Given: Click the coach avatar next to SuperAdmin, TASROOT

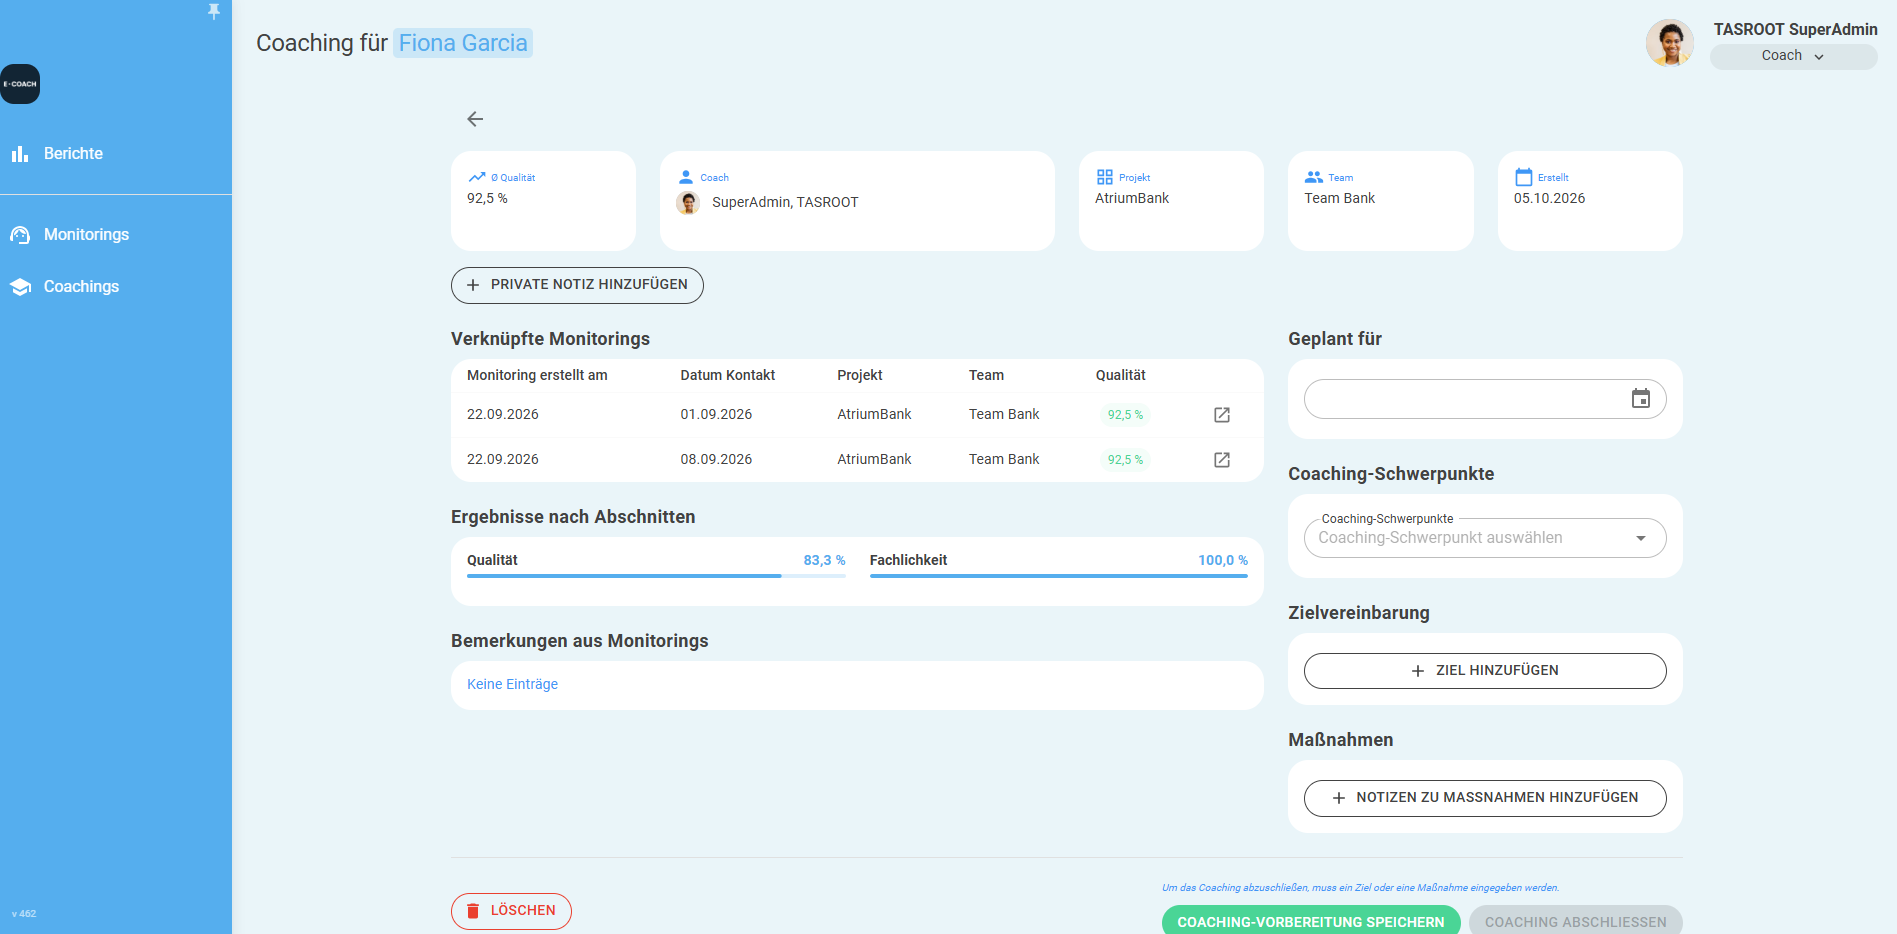Looking at the screenshot, I should 688,203.
